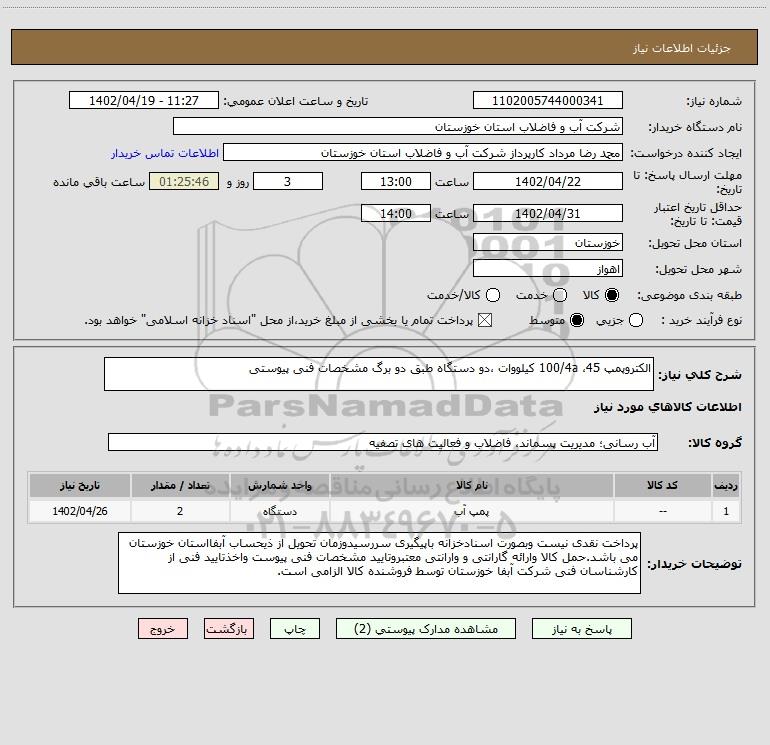This screenshot has width=770, height=745.
Task: Click the استان محل تحویل label
Action: [x=695, y=243]
